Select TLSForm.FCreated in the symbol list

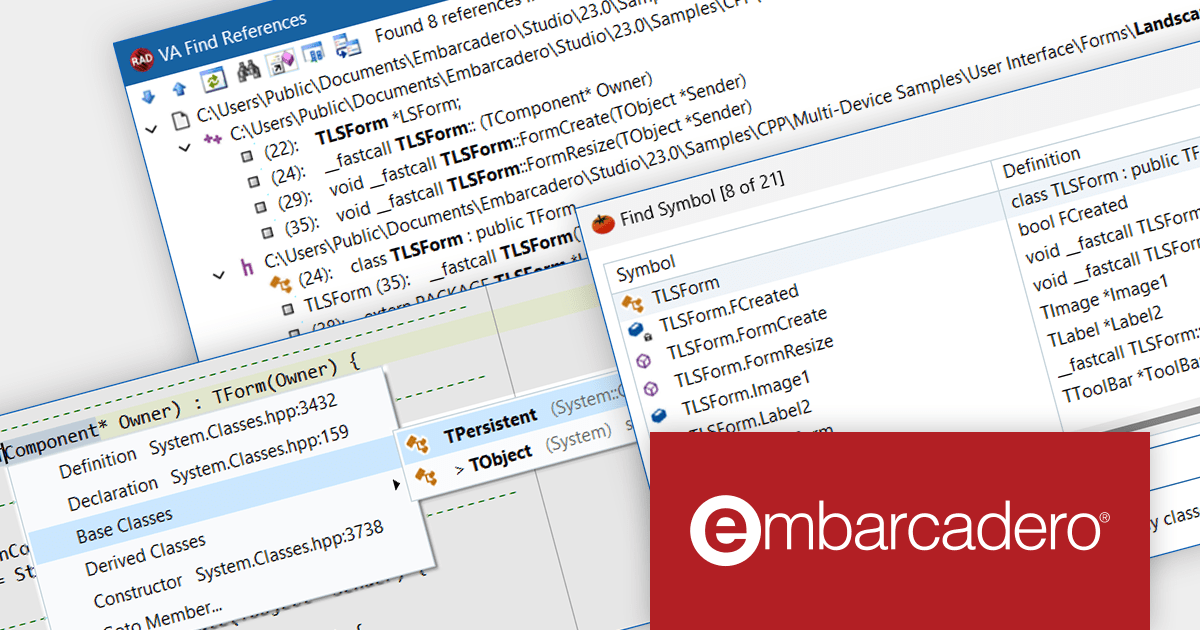(728, 307)
